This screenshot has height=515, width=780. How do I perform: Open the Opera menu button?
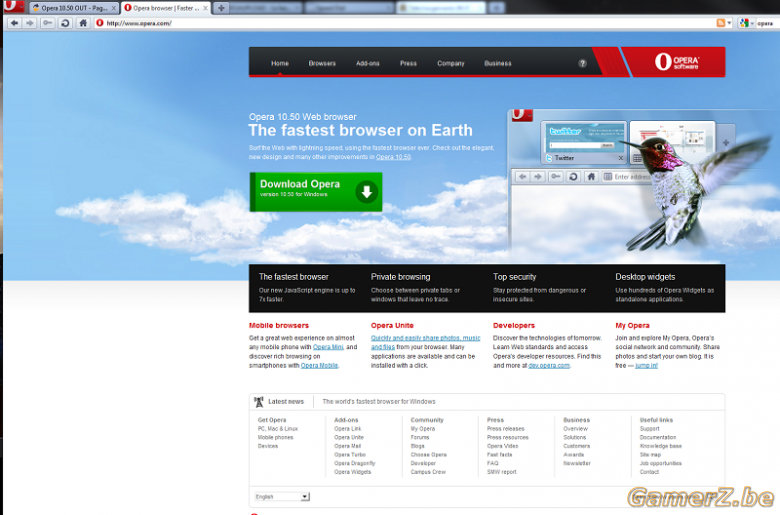[13, 6]
